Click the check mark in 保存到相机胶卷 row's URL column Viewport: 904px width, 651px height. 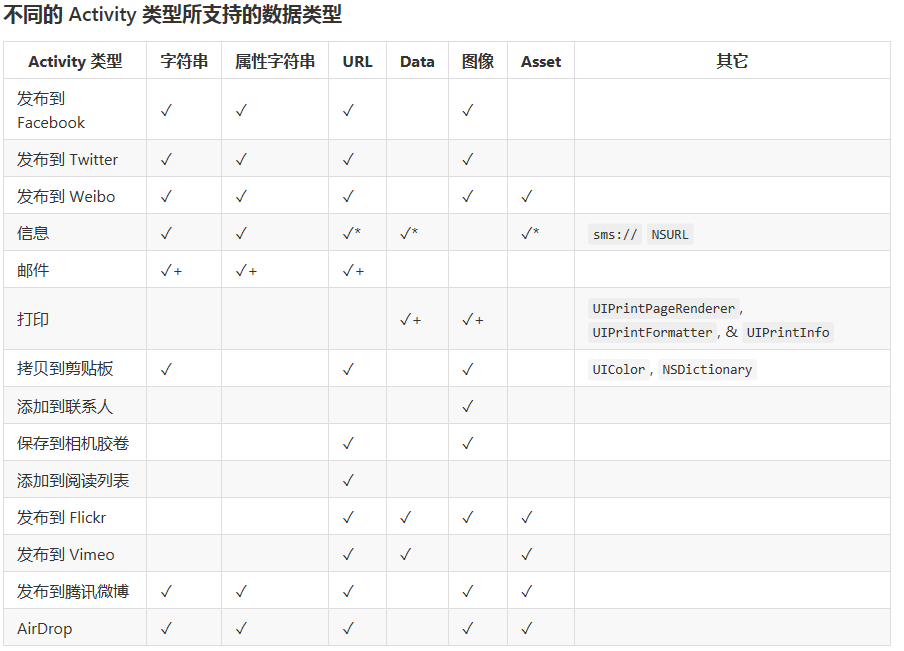(x=348, y=443)
